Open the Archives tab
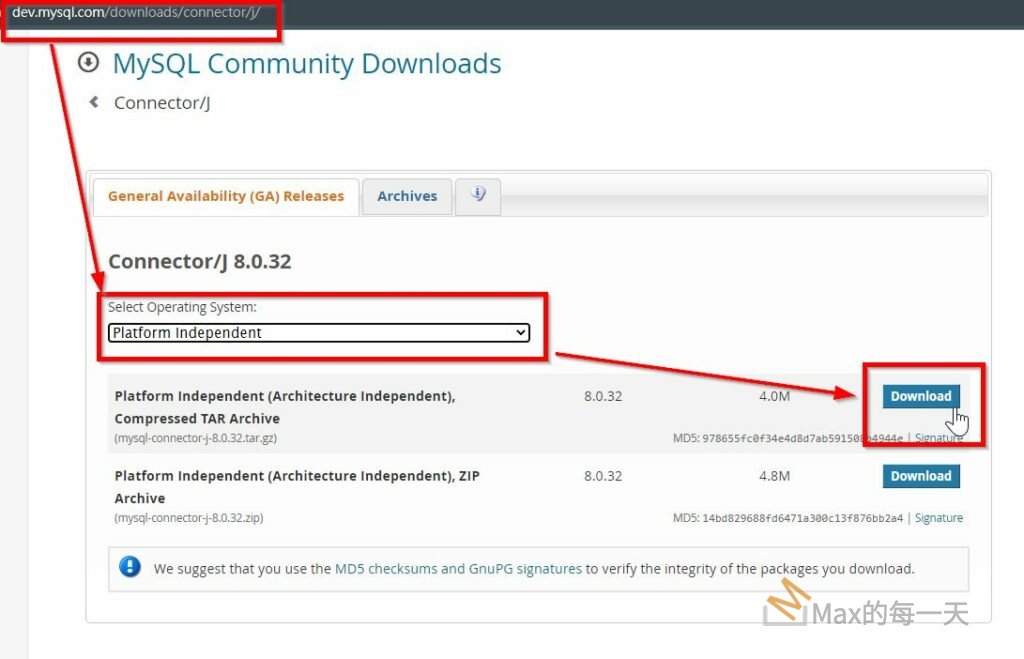Viewport: 1024px width, 659px height. 407,196
